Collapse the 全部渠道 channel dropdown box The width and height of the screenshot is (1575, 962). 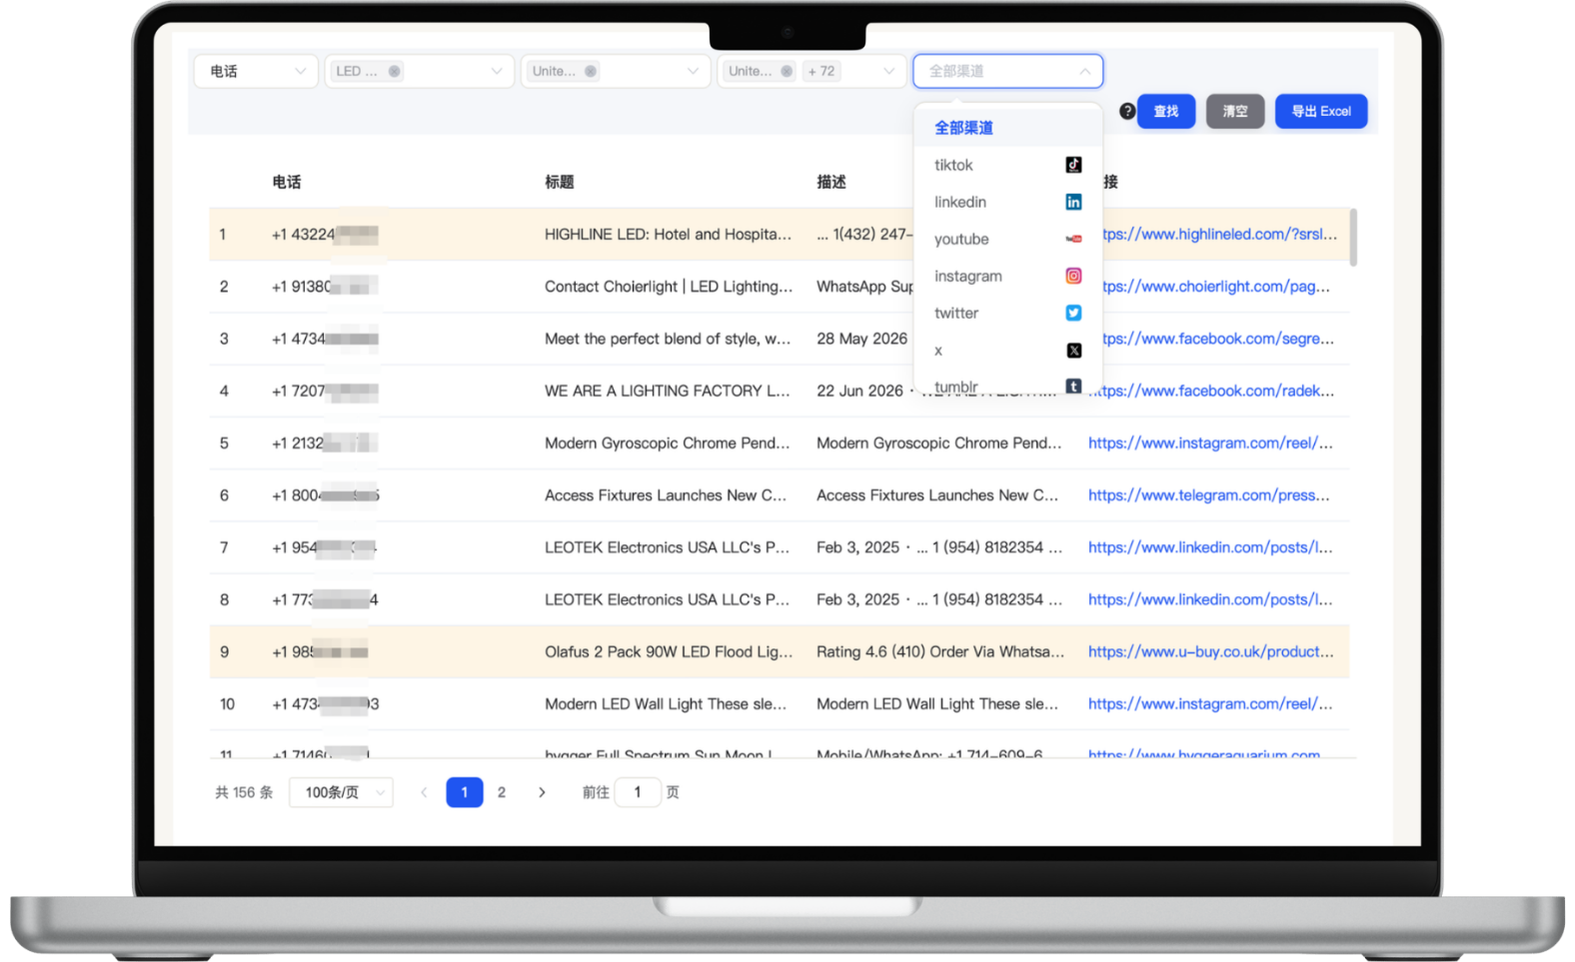tap(1008, 71)
